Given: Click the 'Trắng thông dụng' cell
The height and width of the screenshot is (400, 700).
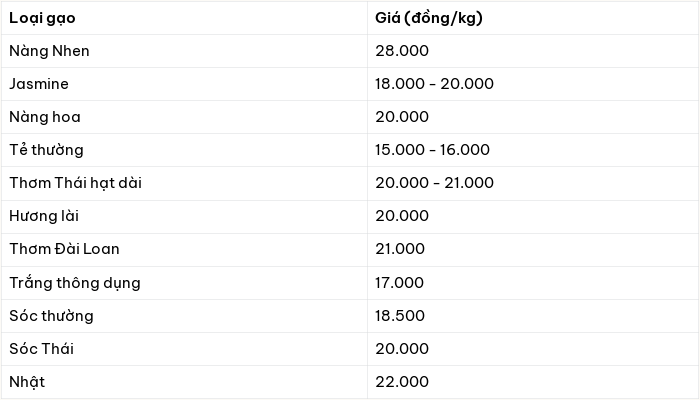Looking at the screenshot, I should [184, 283].
